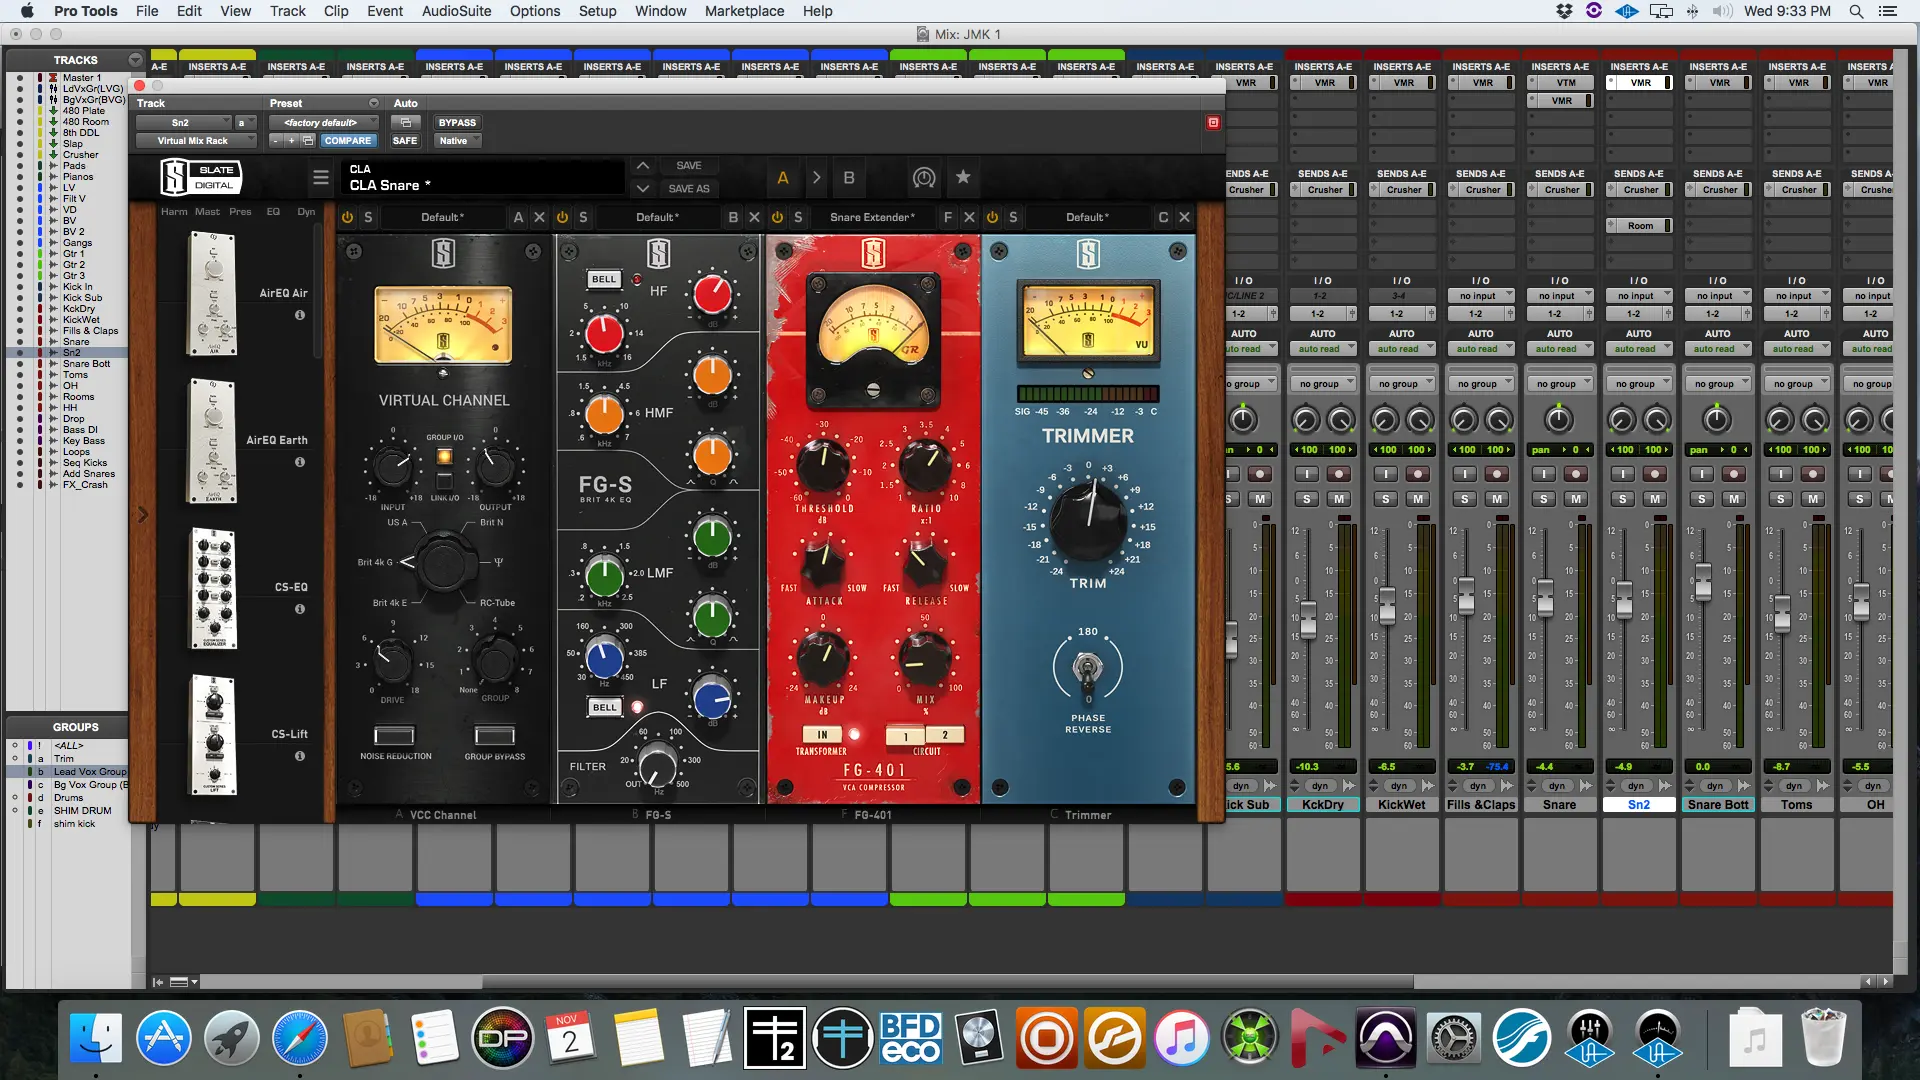Open the factory default preset dropdown
Image resolution: width=1920 pixels, height=1080 pixels.
(x=323, y=122)
